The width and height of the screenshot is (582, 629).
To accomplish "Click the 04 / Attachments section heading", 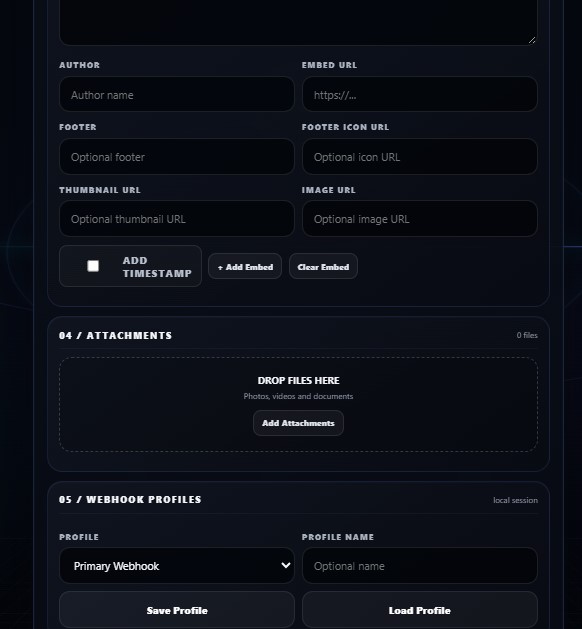I will (115, 335).
